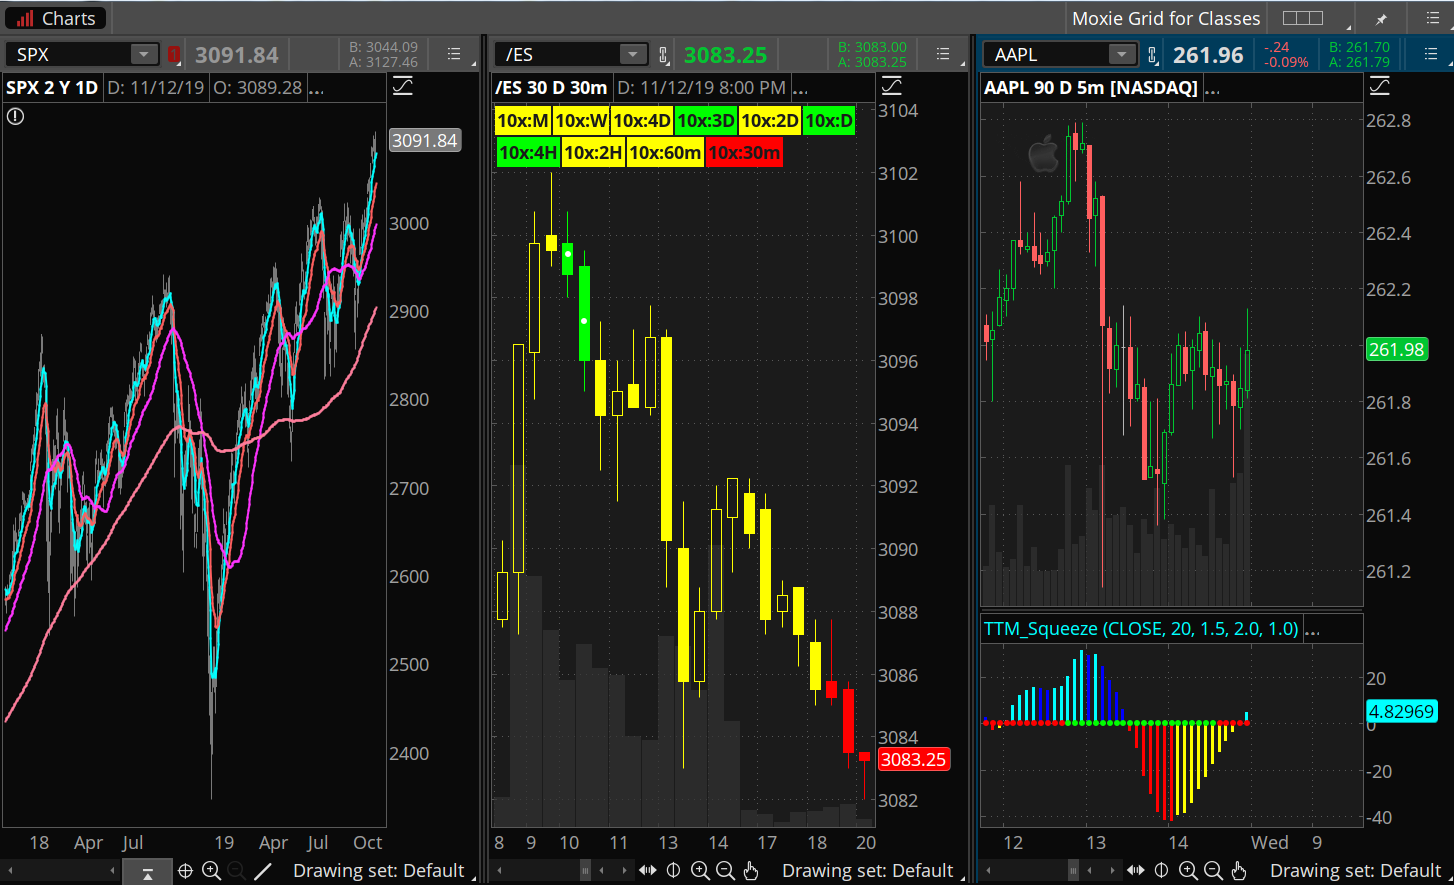This screenshot has height=885, width=1454.
Task: Open the chart grid layout selector
Action: coord(1303,18)
